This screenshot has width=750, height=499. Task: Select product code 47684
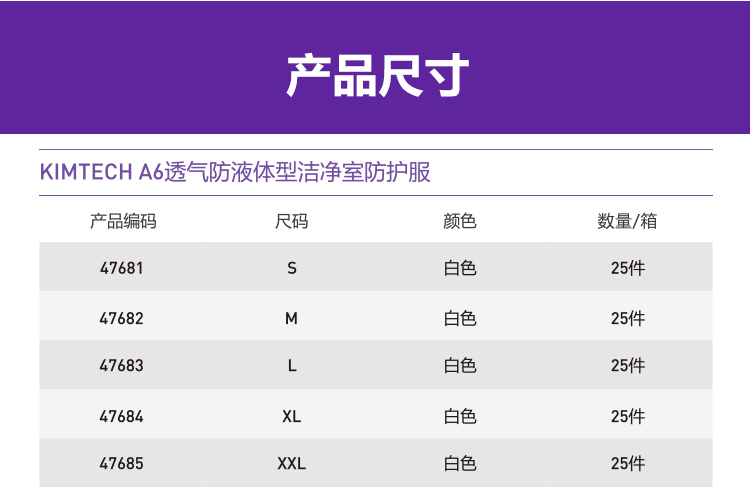(x=122, y=416)
